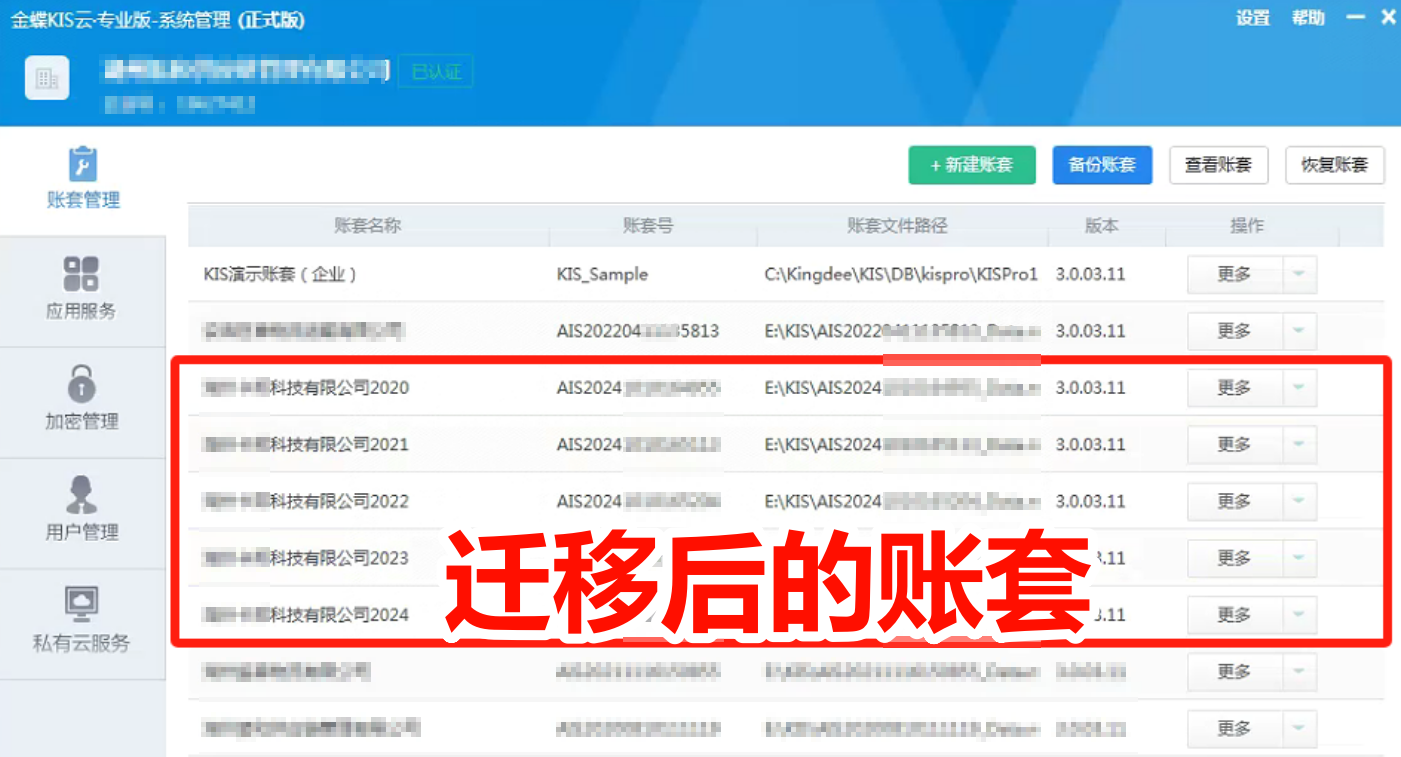Minimize the KIS window

pos(1355,18)
